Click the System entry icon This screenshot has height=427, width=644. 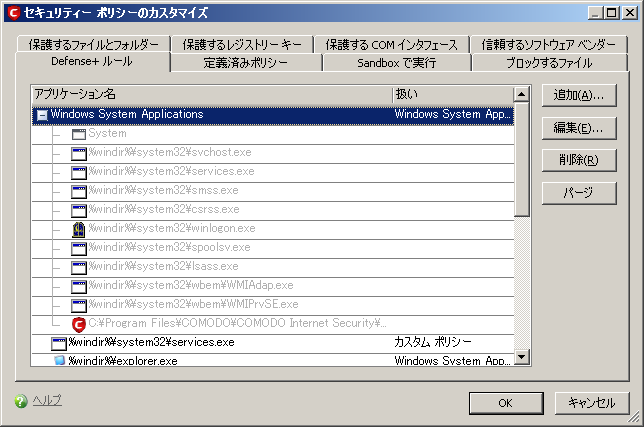coord(79,133)
